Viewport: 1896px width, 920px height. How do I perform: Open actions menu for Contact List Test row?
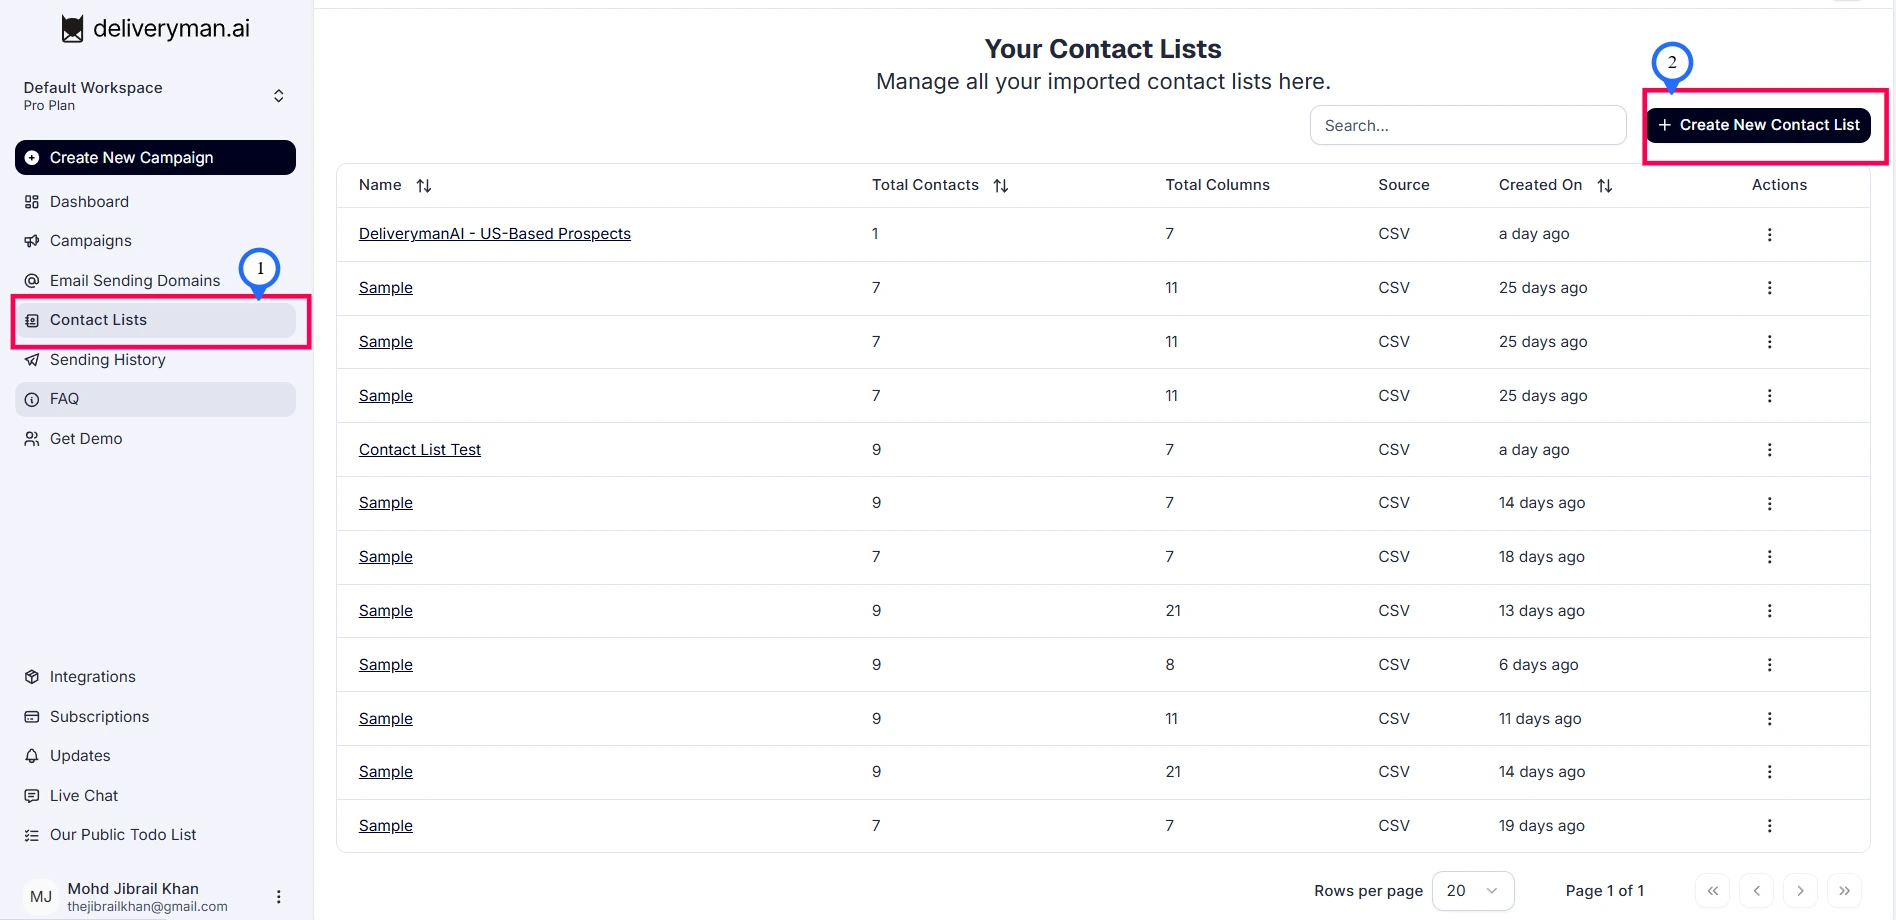coord(1769,450)
